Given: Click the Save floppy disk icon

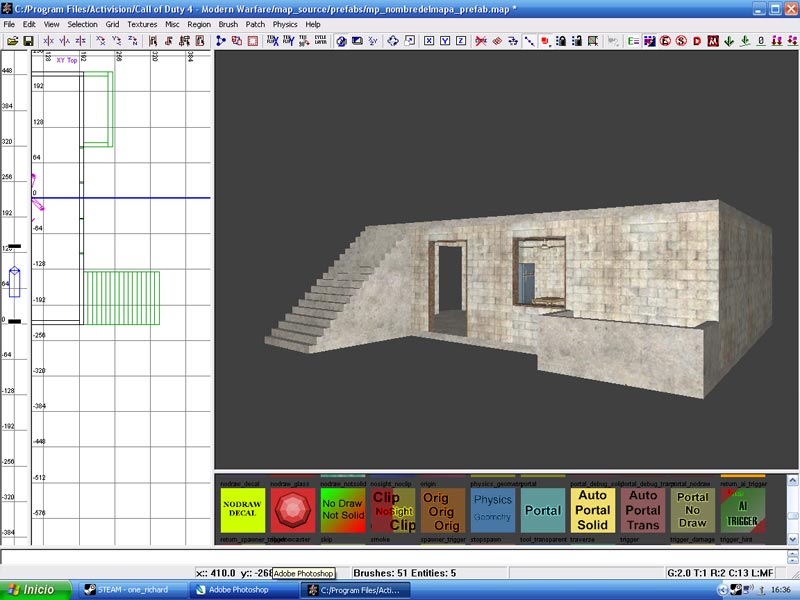Looking at the screenshot, I should tap(28, 41).
